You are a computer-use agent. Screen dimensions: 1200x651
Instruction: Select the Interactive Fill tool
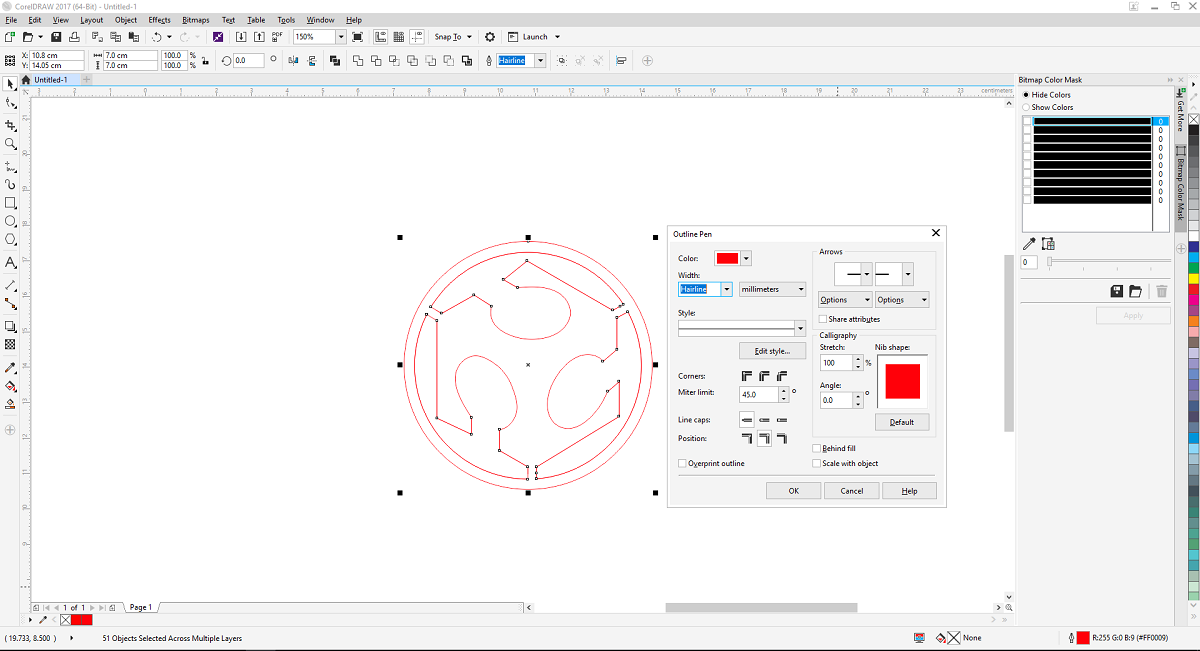click(x=10, y=386)
